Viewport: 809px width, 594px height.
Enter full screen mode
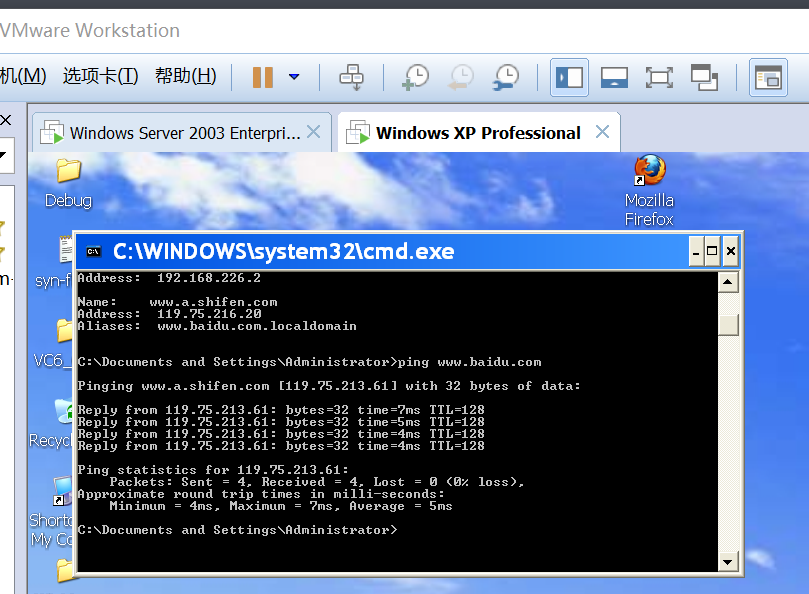click(x=659, y=78)
